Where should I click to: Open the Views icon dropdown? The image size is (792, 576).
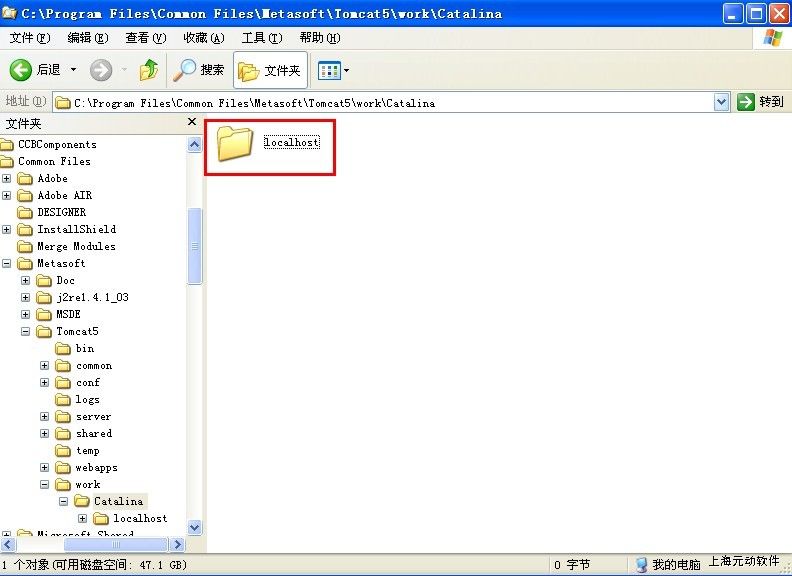coord(333,70)
